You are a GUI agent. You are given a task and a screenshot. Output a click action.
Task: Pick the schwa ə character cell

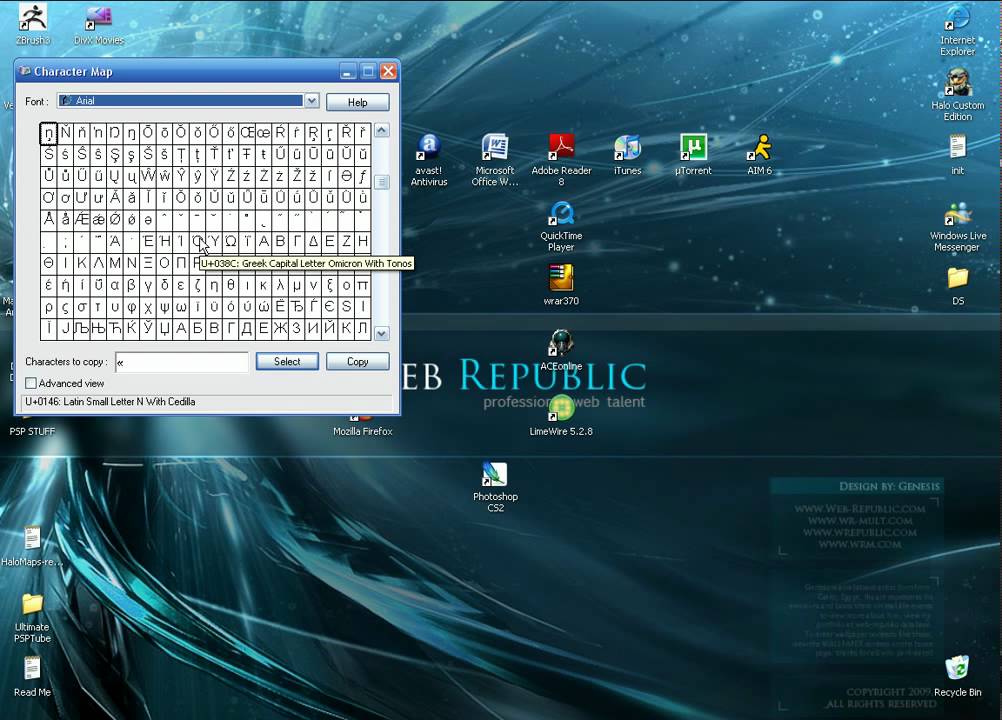click(148, 220)
